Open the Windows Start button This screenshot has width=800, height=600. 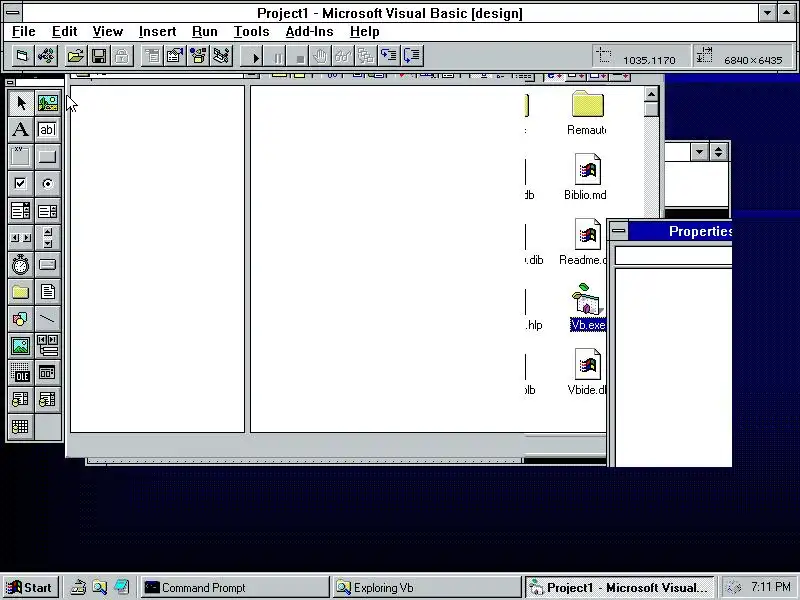[30, 588]
